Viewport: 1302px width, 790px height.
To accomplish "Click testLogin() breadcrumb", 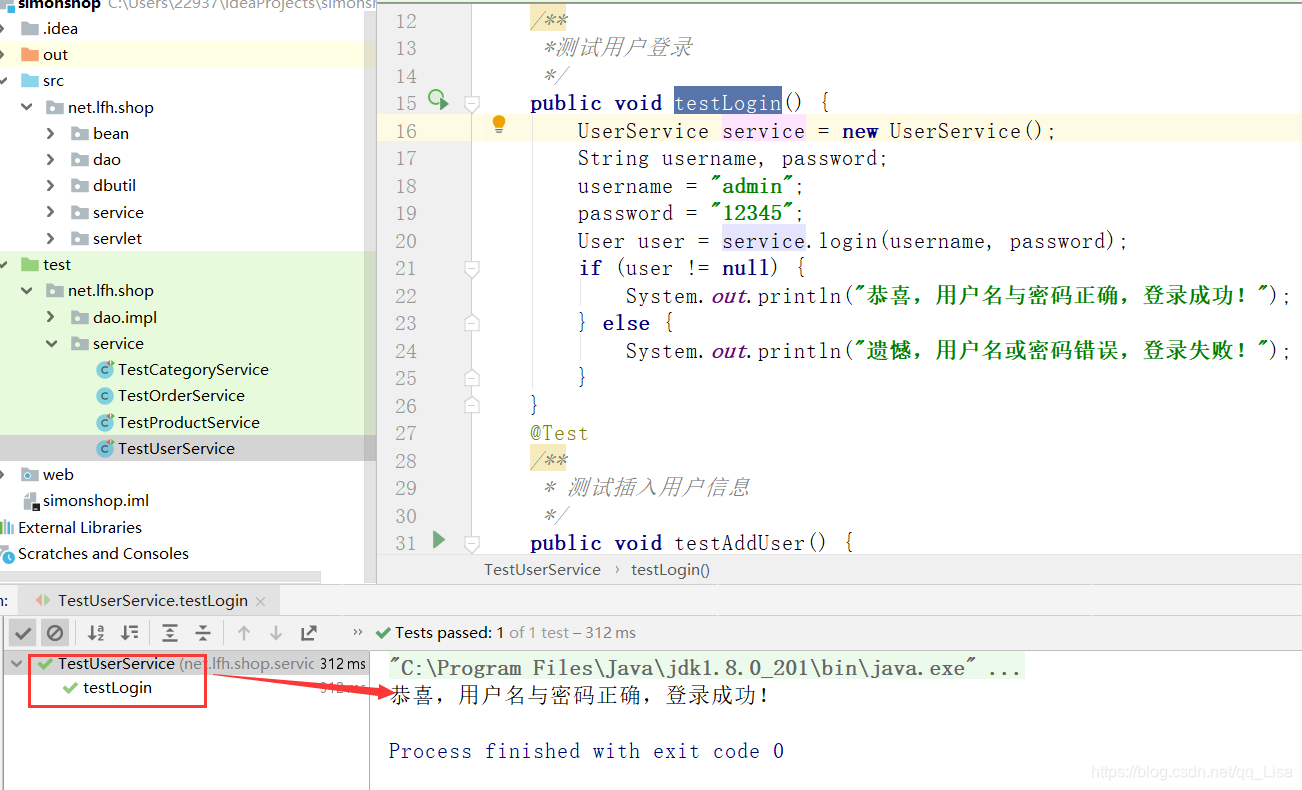I will [x=670, y=569].
